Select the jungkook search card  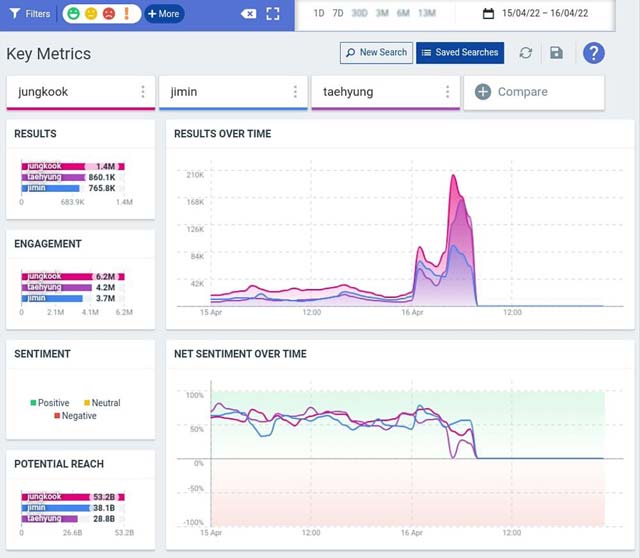tap(80, 92)
